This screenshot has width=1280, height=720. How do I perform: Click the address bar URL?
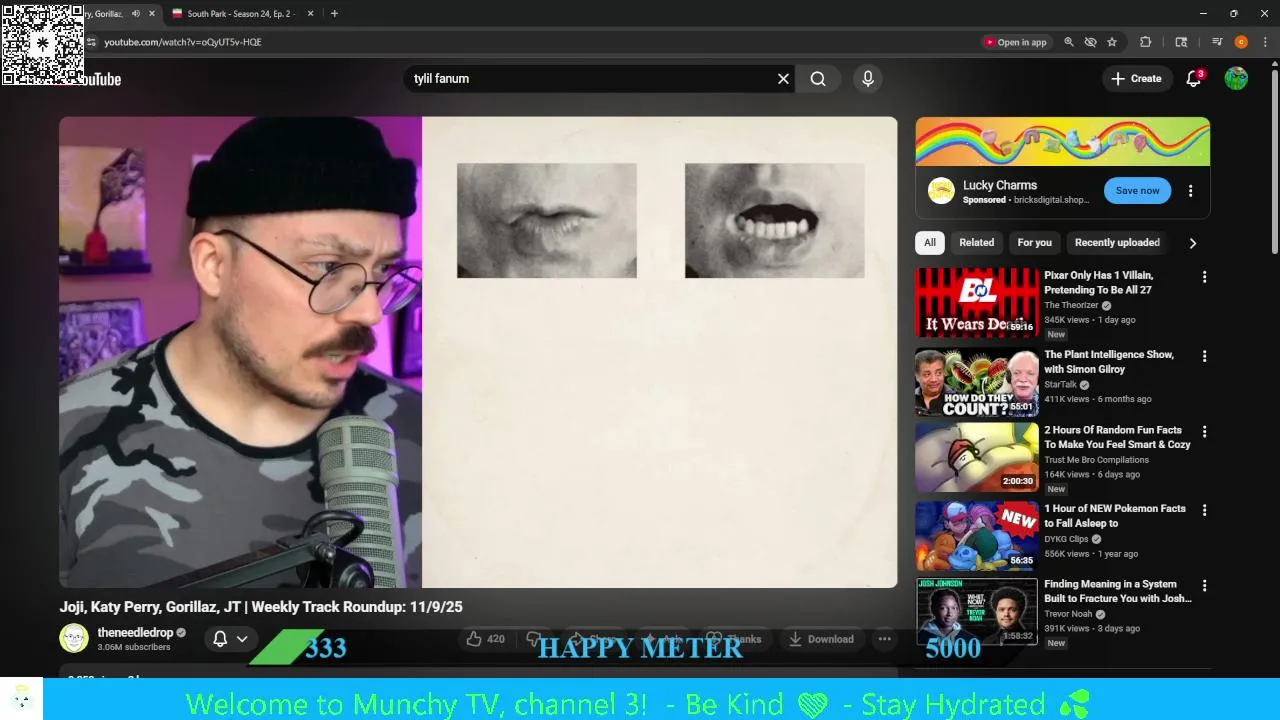pos(183,42)
